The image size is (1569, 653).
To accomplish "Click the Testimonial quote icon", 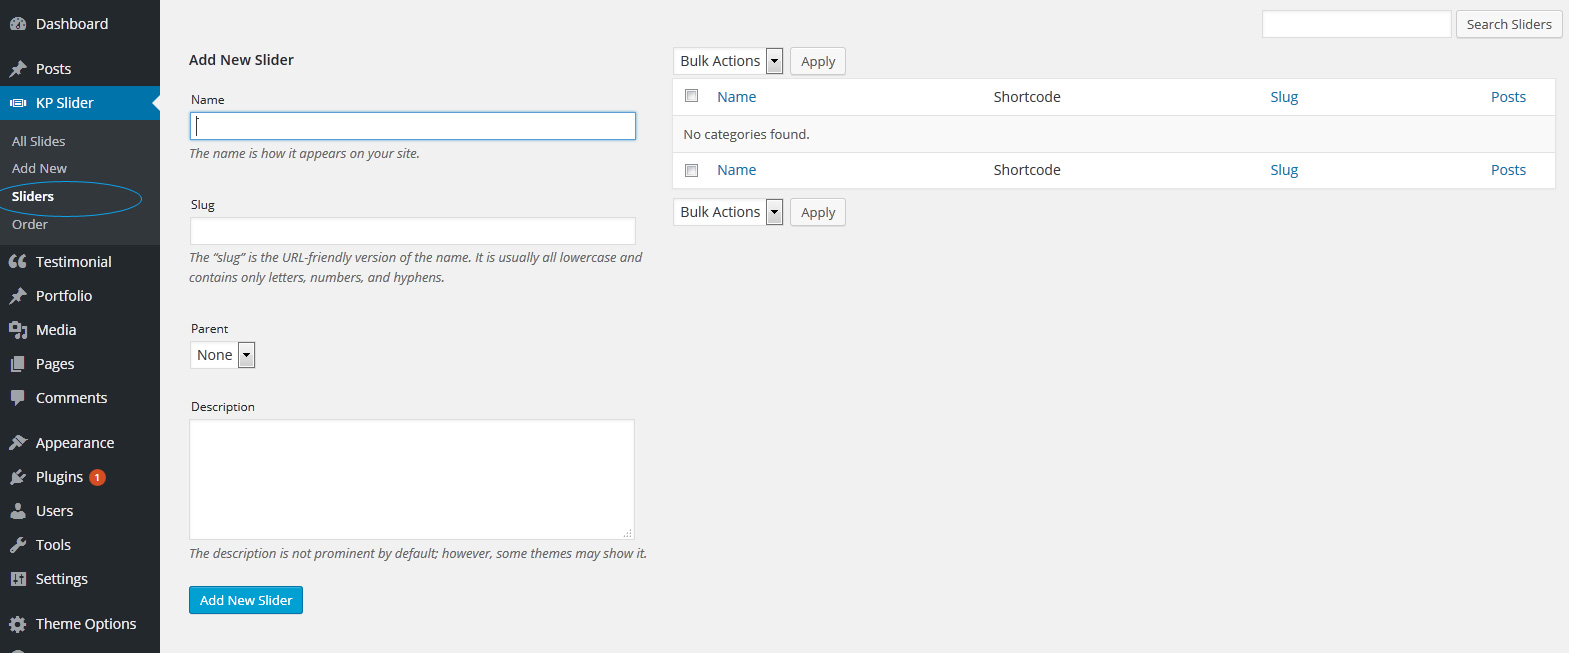I will 18,262.
